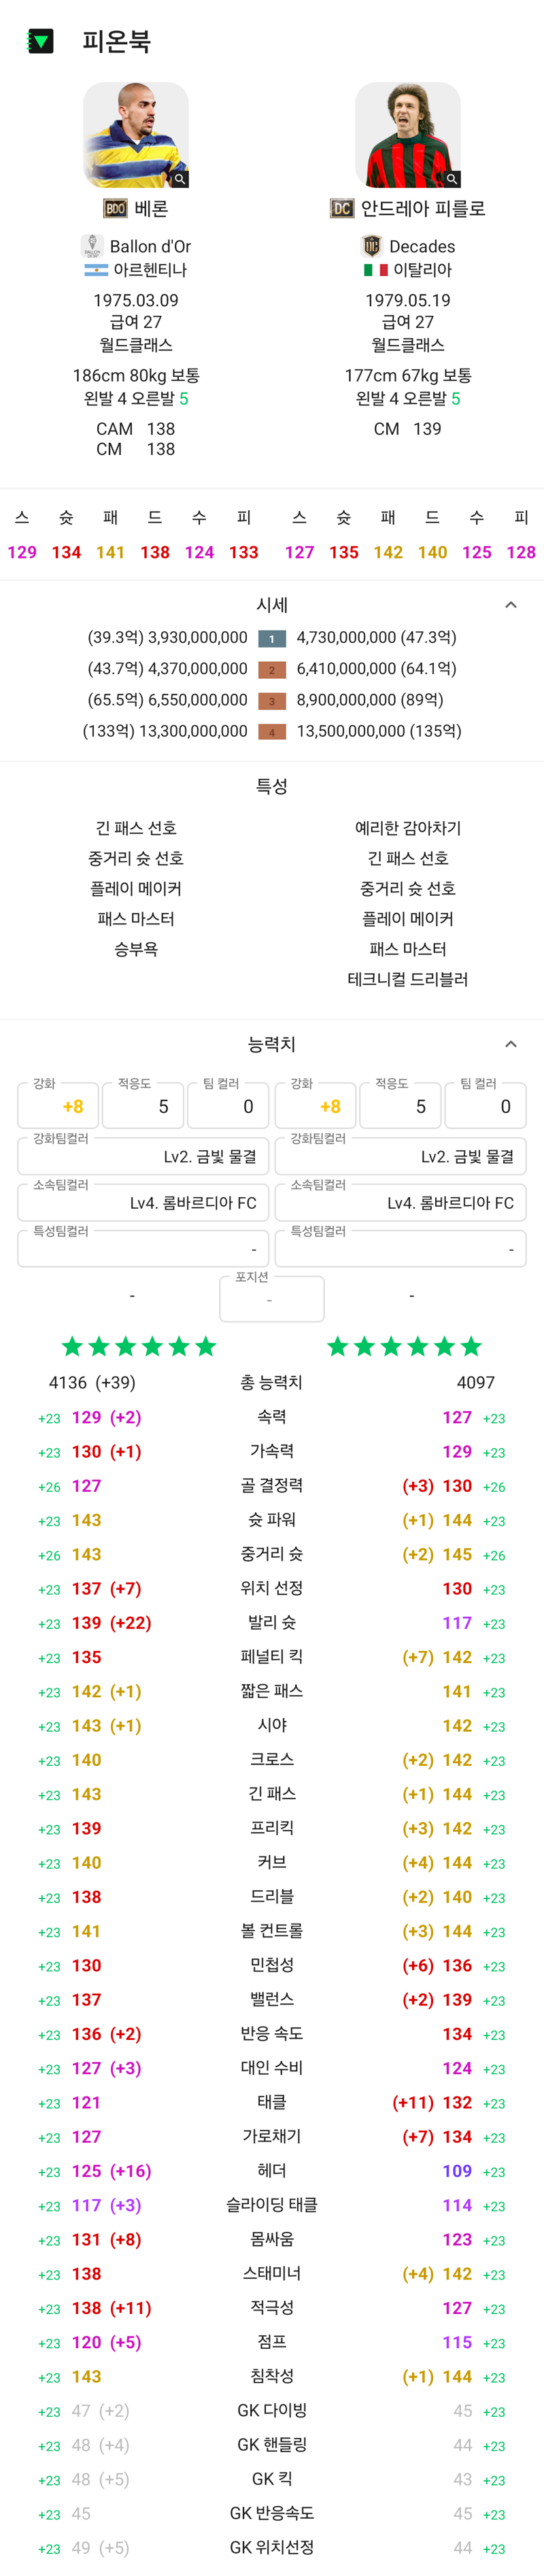Click Verón's player portrait thumbnail
Screen dimensions: 544x2576
point(136,135)
